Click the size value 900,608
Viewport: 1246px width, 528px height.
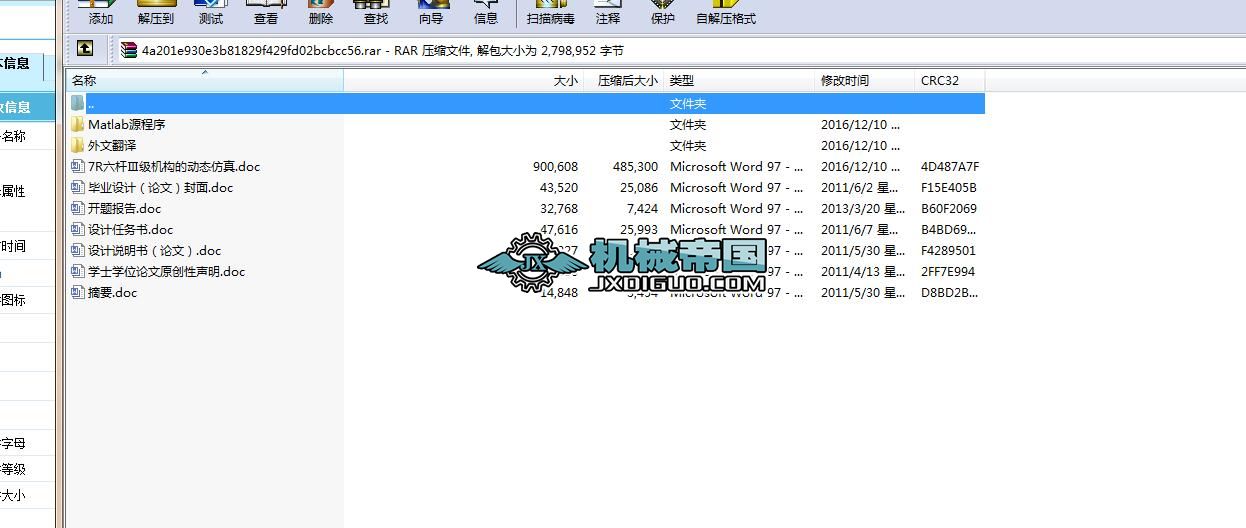click(x=555, y=167)
